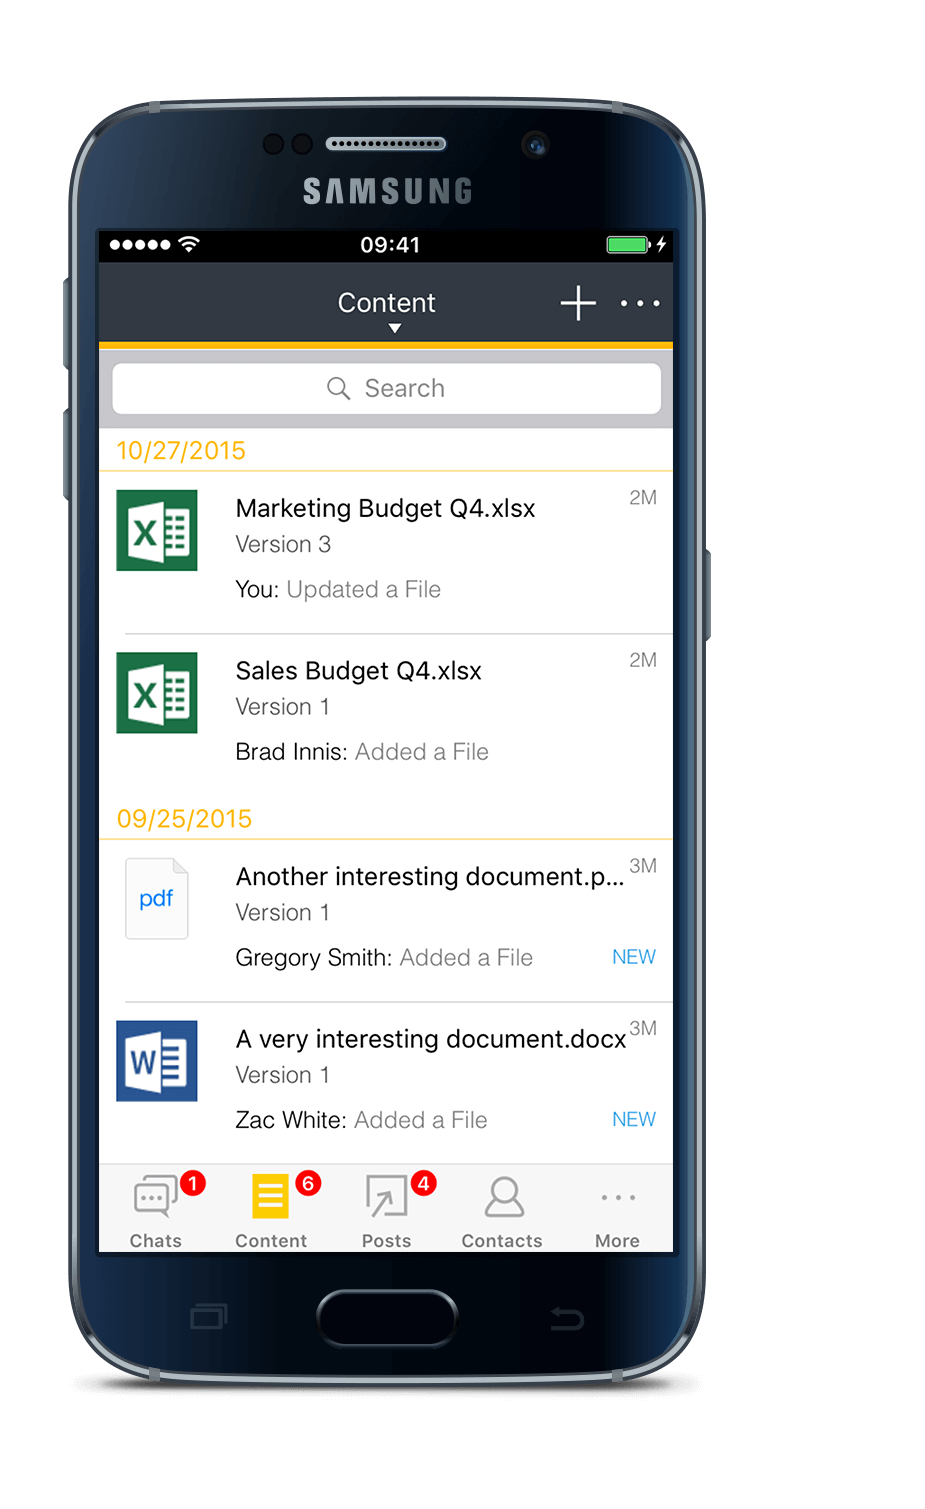This screenshot has height=1509, width=925.
Task: Open the Sales Budget Q4.xlsx Excel icon
Action: pyautogui.click(x=157, y=693)
